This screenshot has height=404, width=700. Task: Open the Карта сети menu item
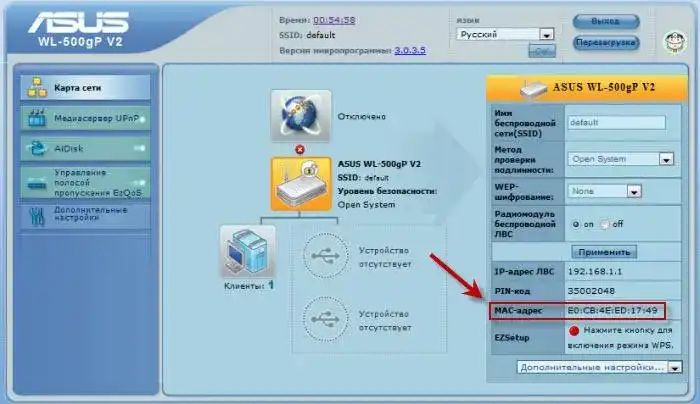pos(85,87)
